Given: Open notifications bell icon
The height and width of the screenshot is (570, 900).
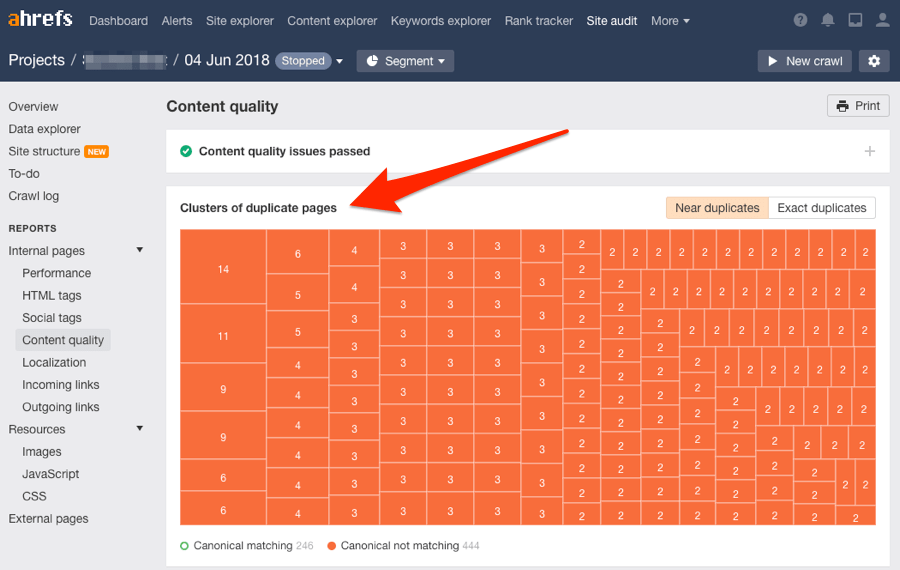Looking at the screenshot, I should pos(828,20).
